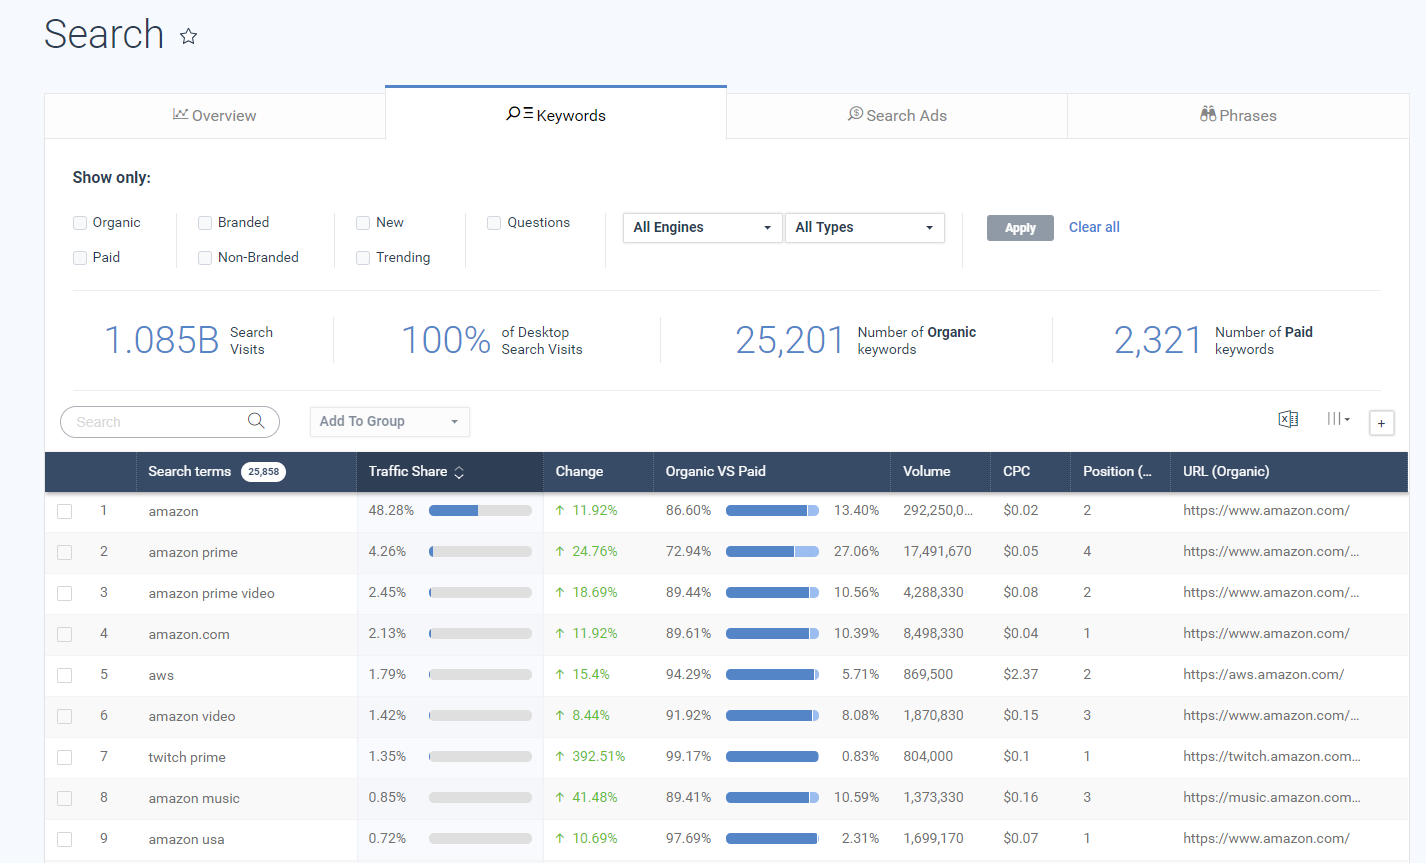Image resolution: width=1426 pixels, height=863 pixels.
Task: Click the keyword search input field
Action: (170, 422)
